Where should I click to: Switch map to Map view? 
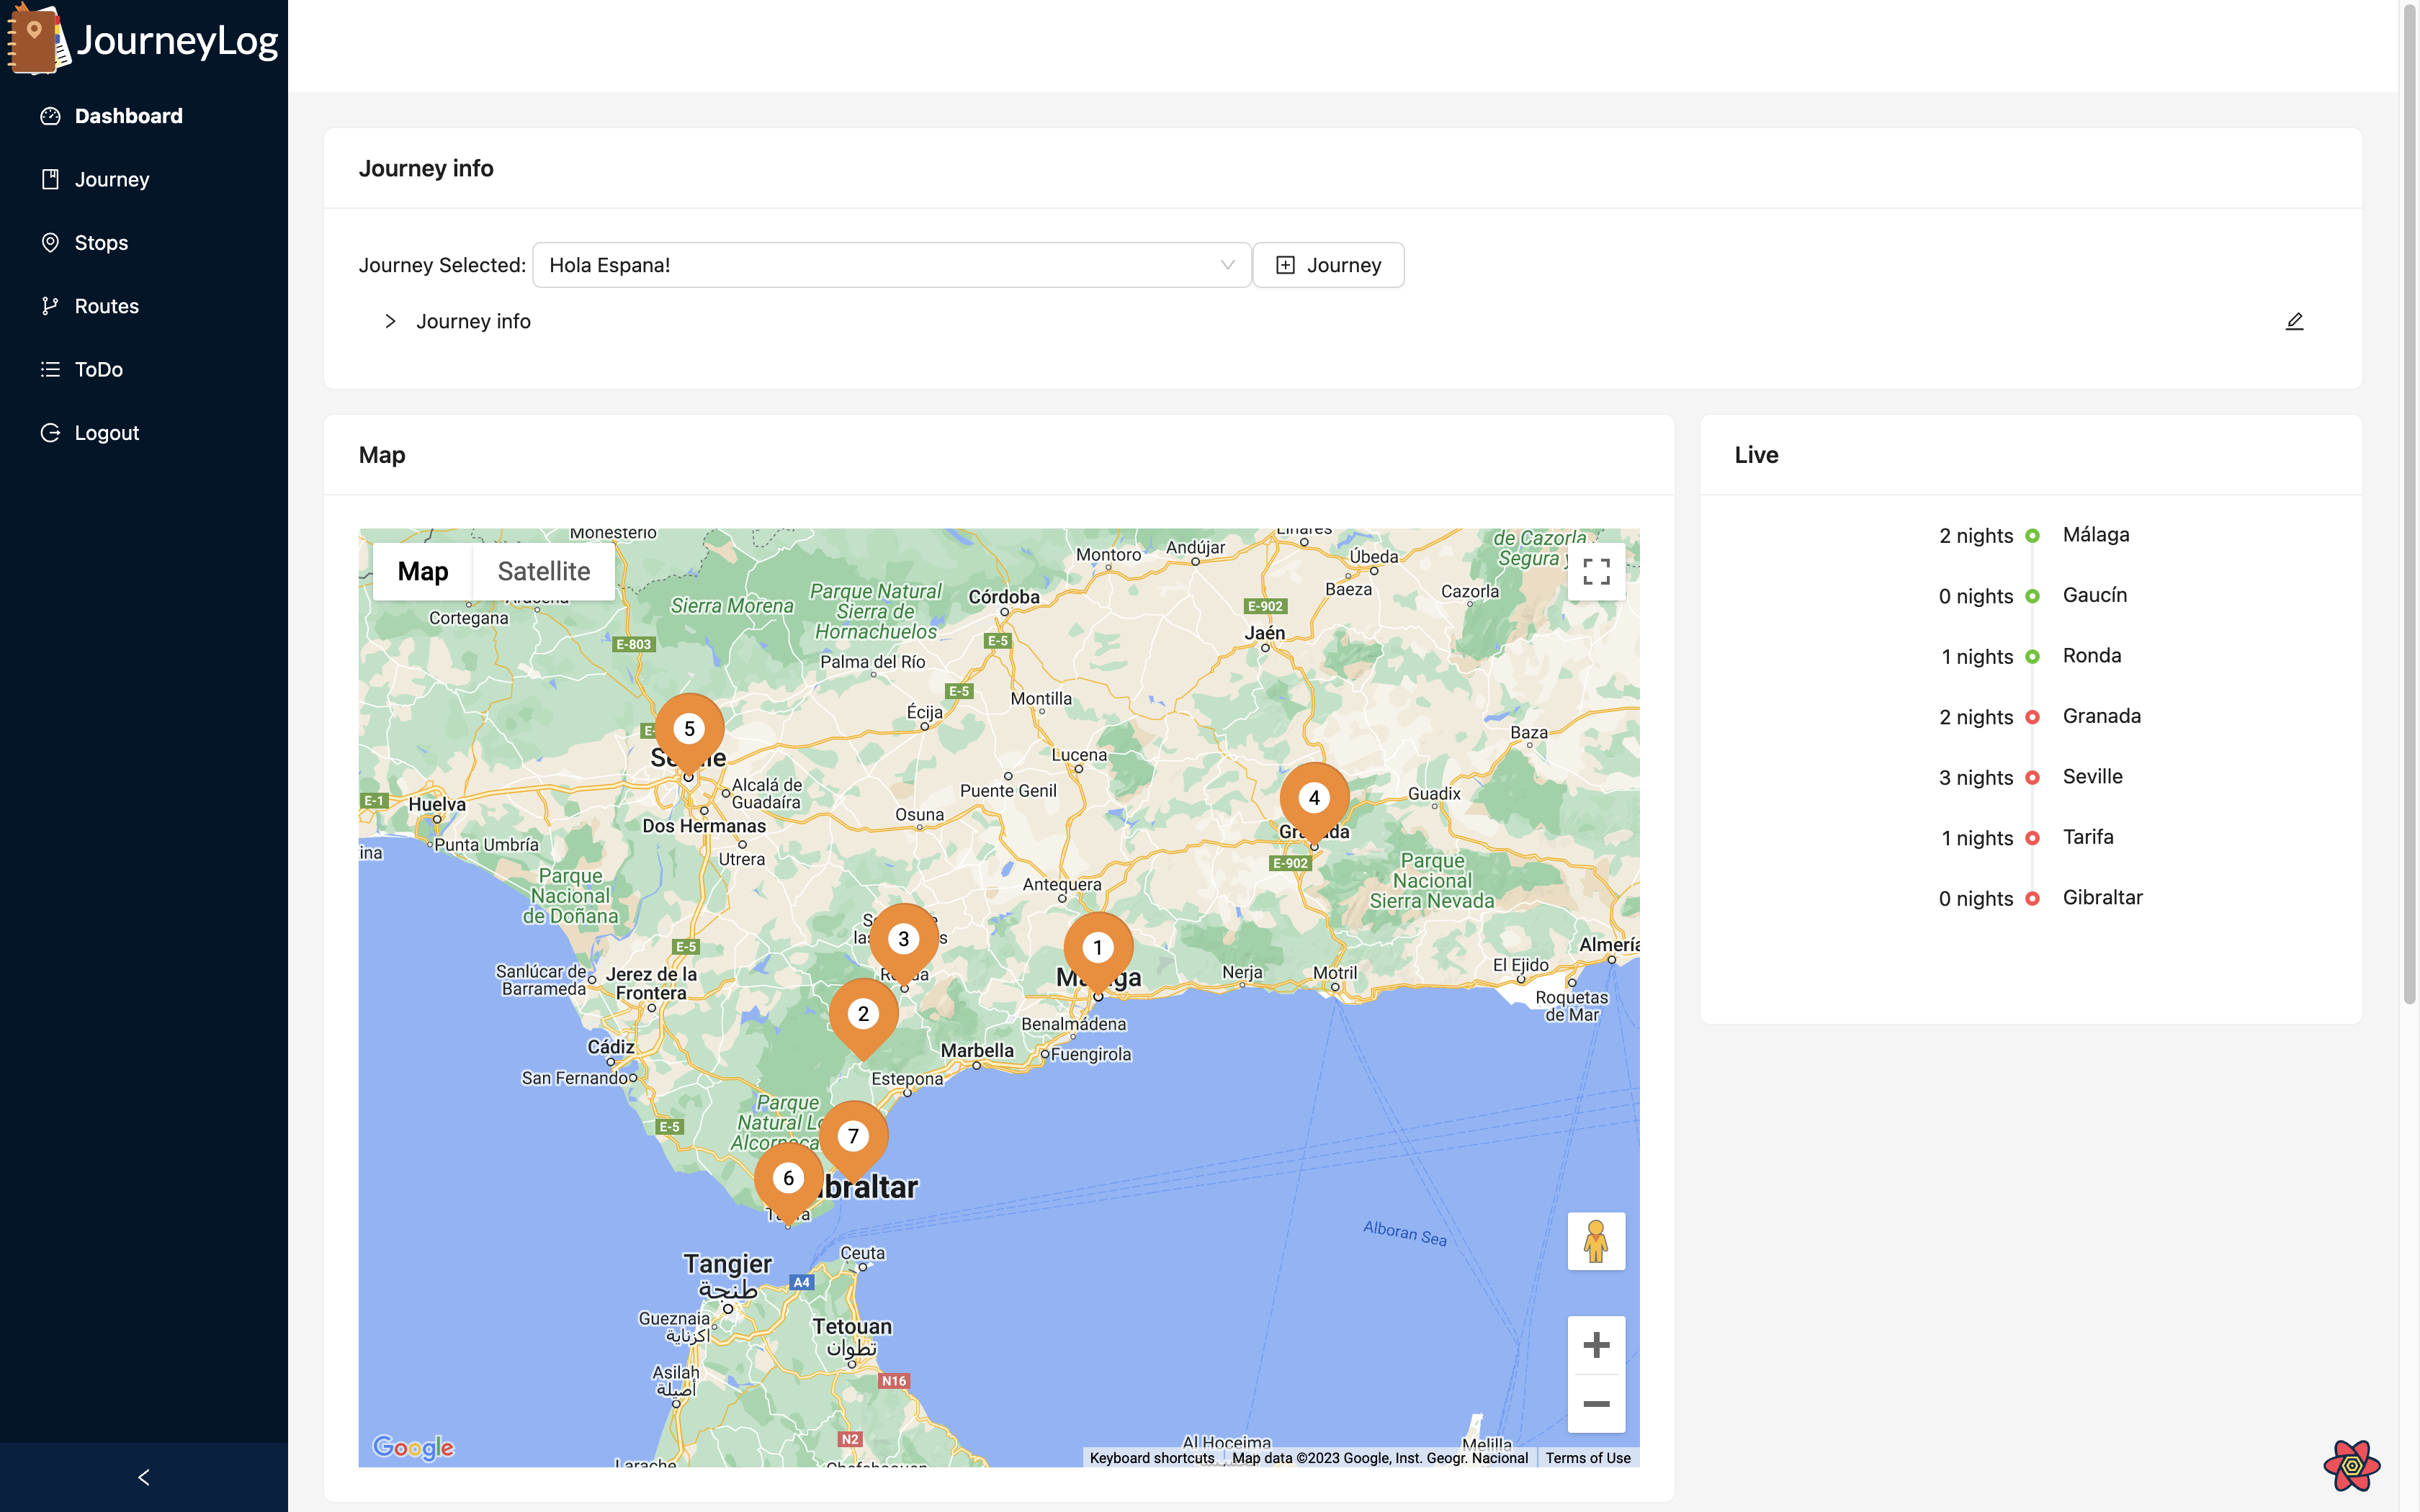(422, 572)
